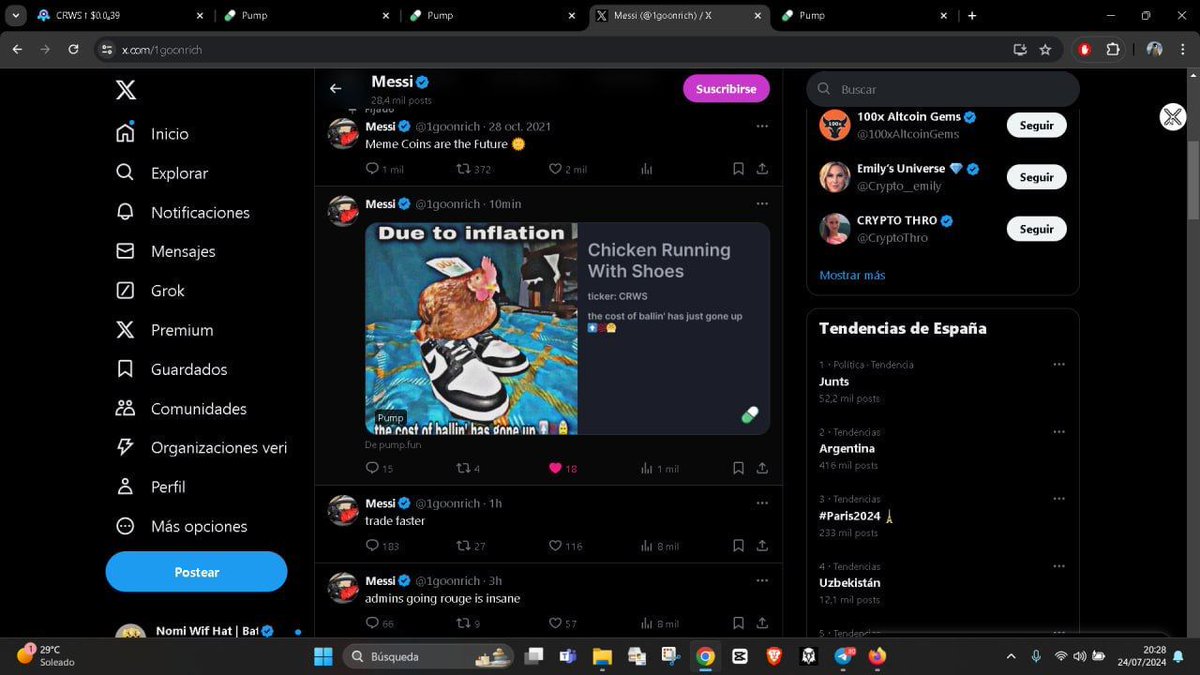
Task: Open Chrome tab search dropdown arrow
Action: [14, 15]
